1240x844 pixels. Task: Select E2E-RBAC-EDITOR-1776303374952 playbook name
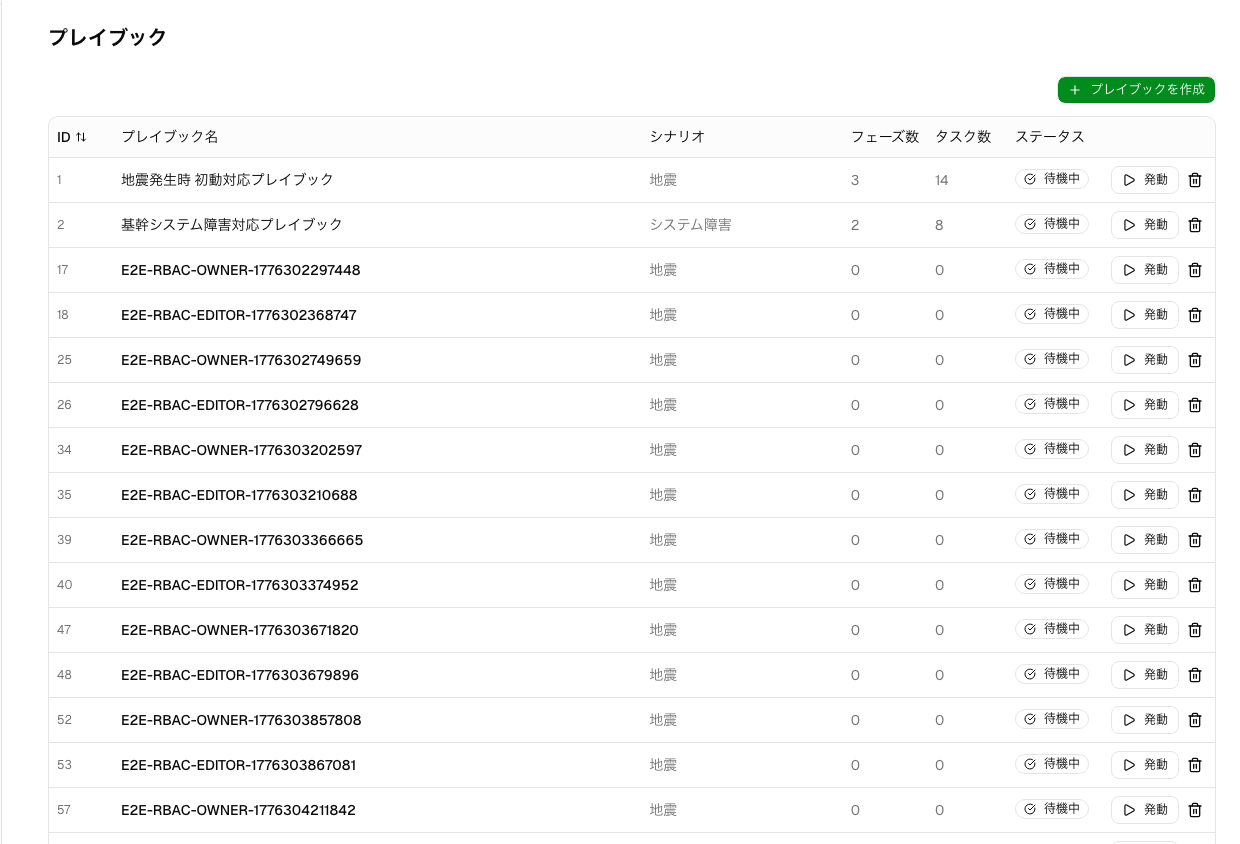(x=240, y=585)
